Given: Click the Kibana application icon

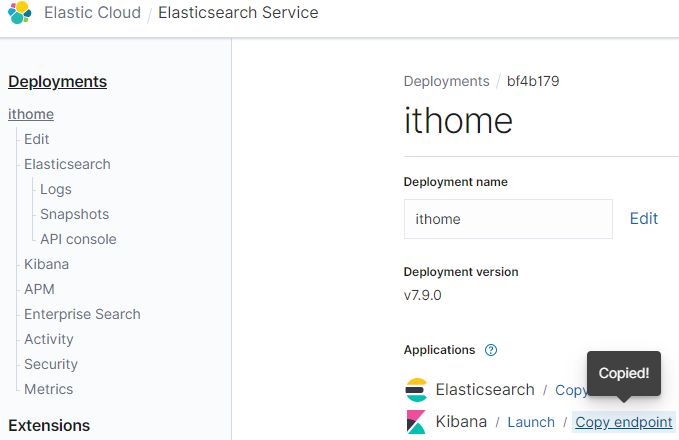Looking at the screenshot, I should pyautogui.click(x=416, y=422).
